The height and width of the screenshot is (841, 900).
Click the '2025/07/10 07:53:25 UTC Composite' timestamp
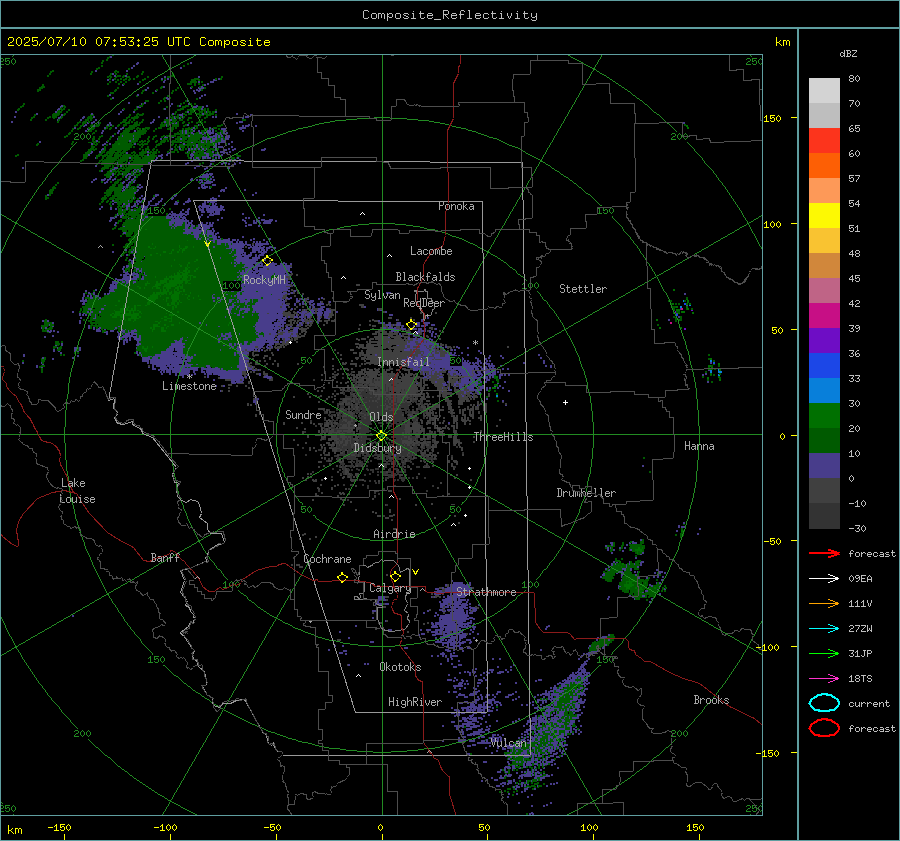pyautogui.click(x=138, y=42)
